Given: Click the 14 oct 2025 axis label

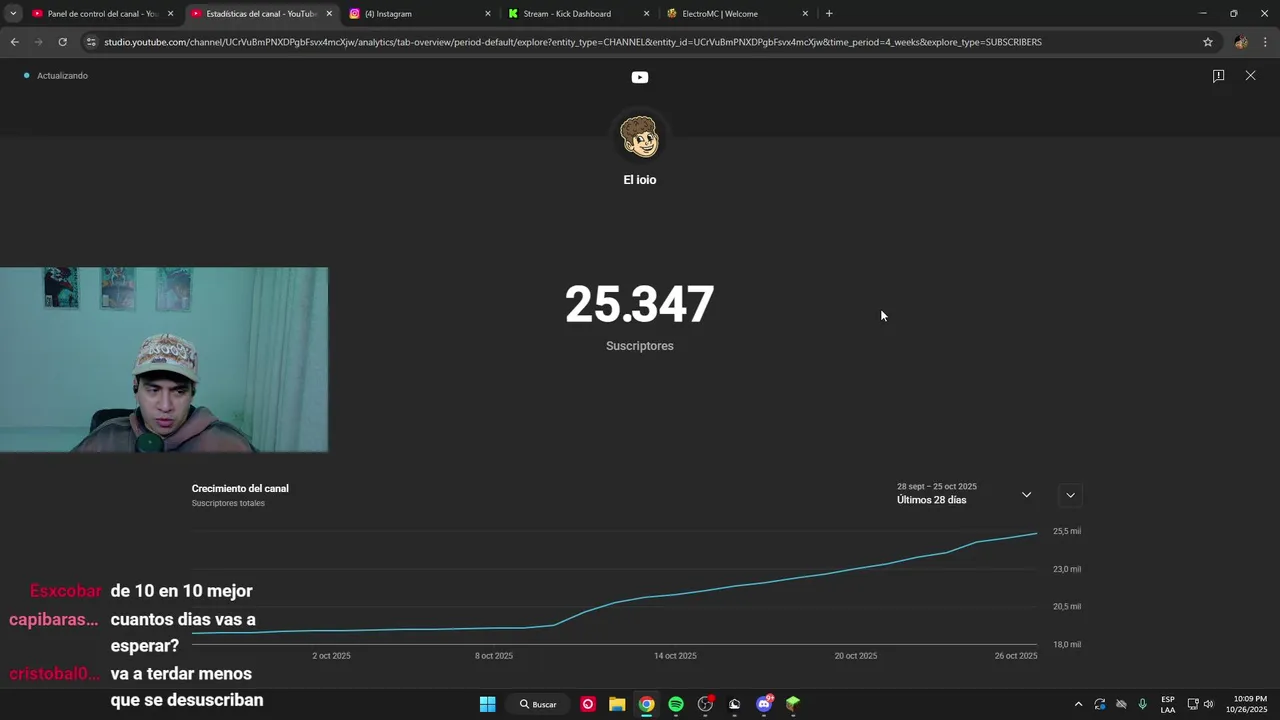Looking at the screenshot, I should tap(675, 656).
